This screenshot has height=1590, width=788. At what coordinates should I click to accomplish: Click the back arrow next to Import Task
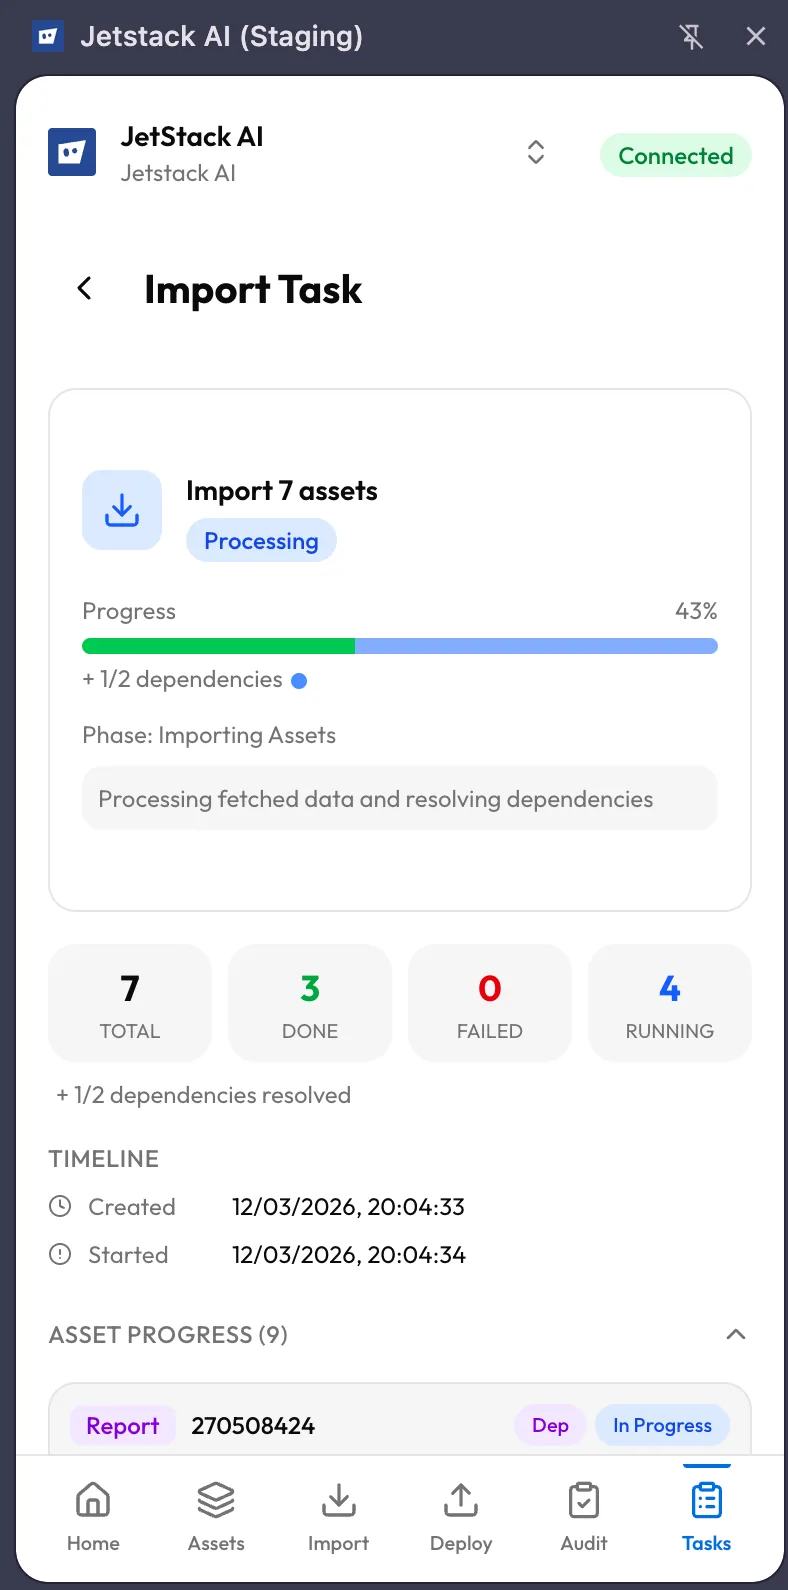pos(85,289)
